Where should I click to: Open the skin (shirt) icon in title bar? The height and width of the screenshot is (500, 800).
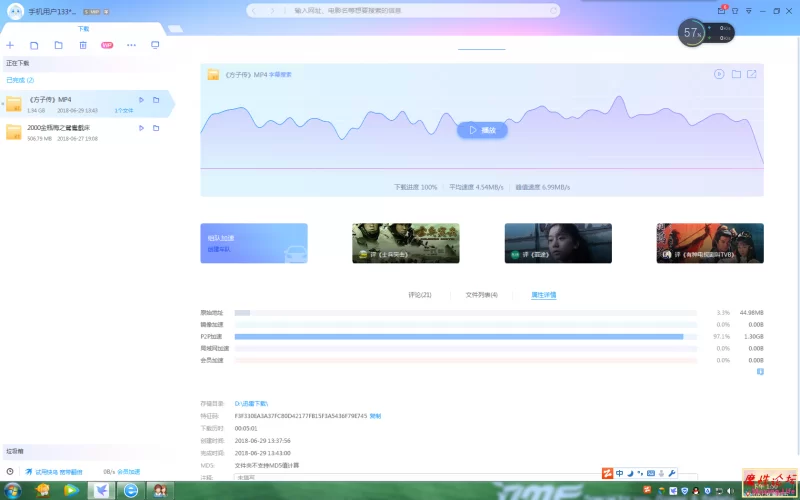[735, 11]
